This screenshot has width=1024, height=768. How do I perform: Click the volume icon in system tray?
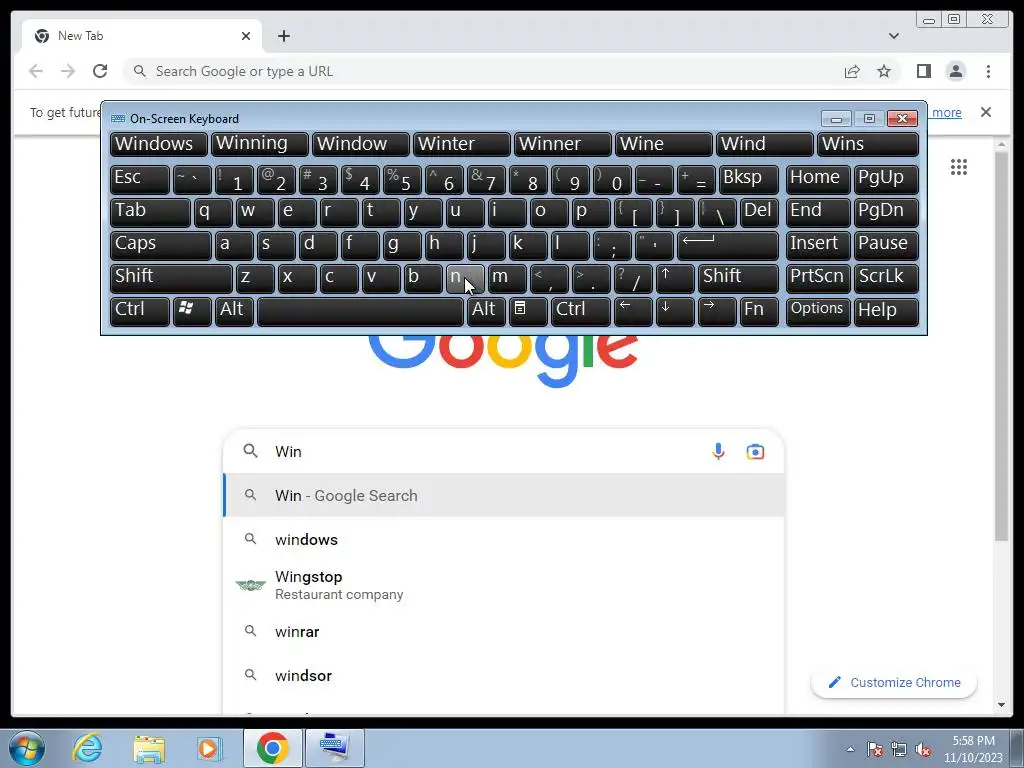923,750
